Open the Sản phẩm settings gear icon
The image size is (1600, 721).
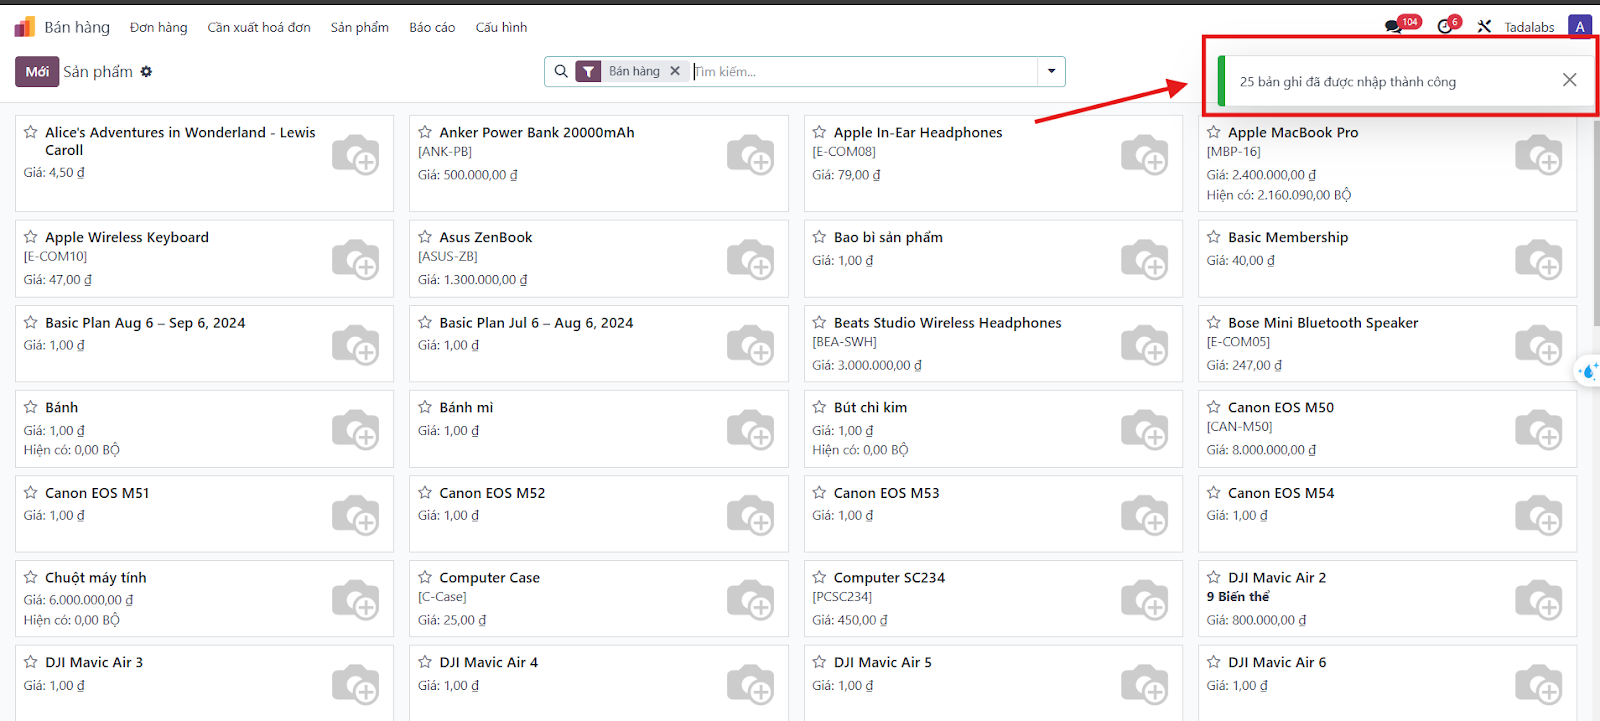146,72
